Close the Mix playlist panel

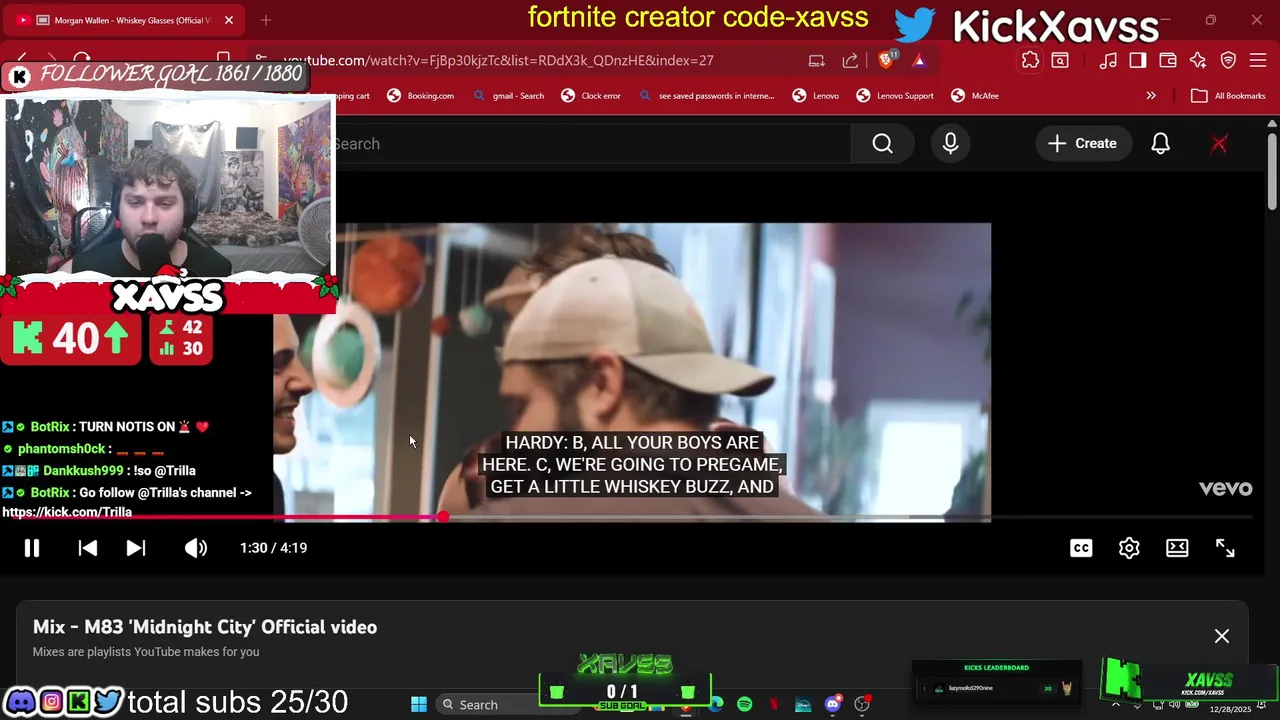pos(1222,636)
